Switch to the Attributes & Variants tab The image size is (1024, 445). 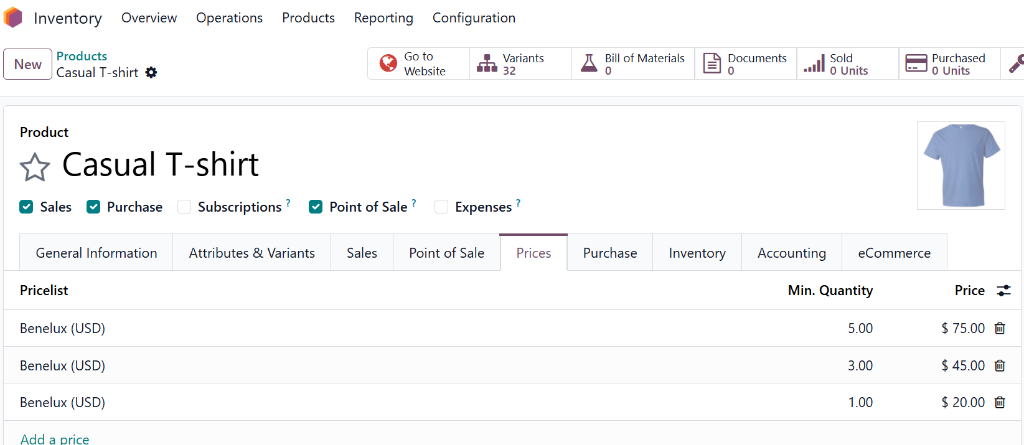251,253
